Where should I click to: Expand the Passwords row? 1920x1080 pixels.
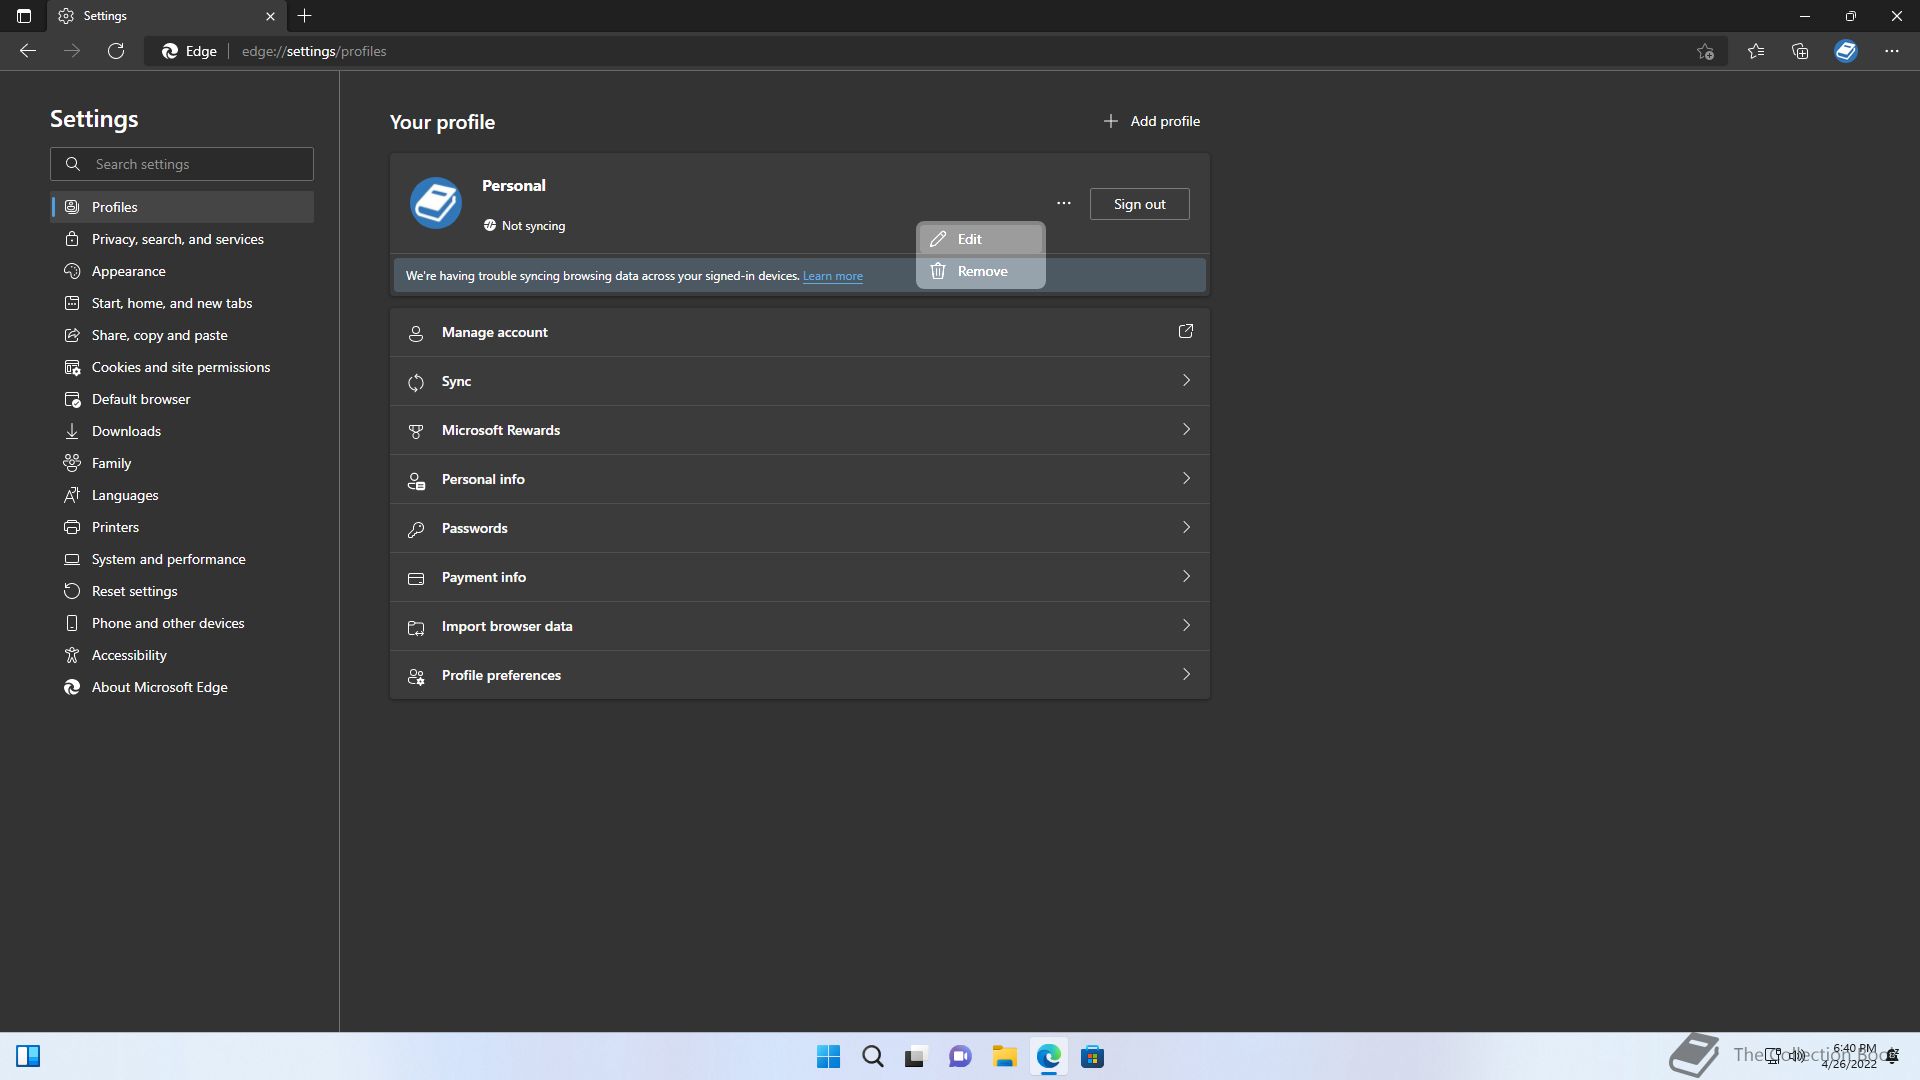[800, 528]
